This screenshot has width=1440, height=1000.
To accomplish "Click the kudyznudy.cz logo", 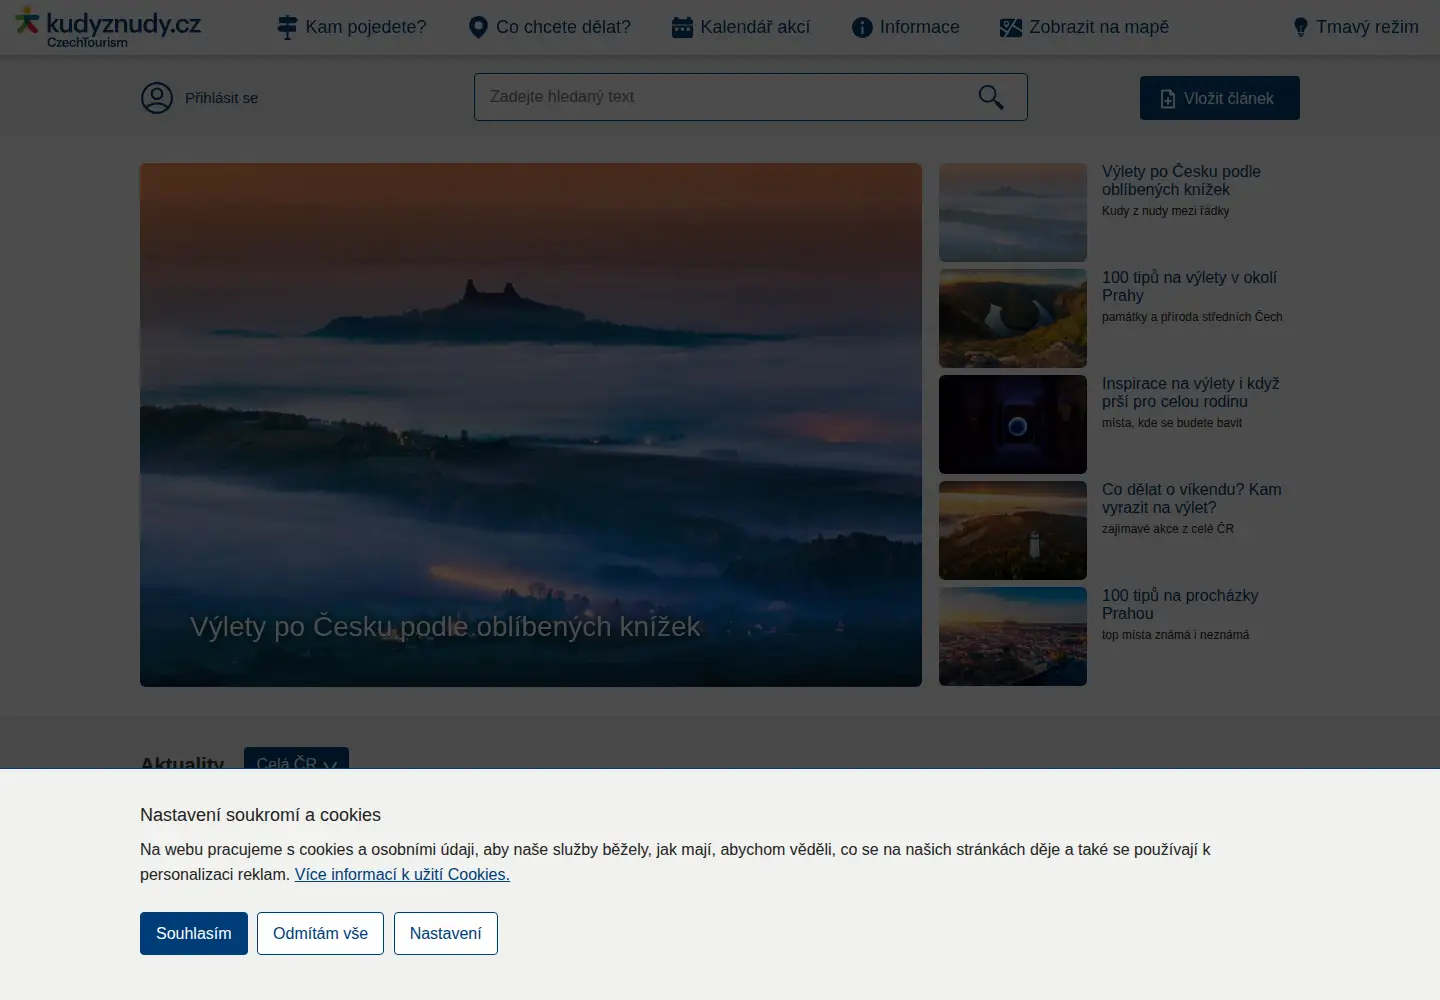I will pos(108,27).
